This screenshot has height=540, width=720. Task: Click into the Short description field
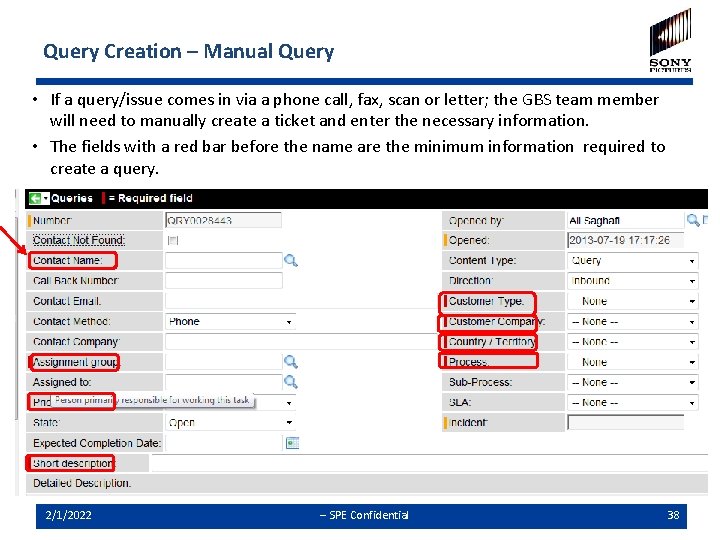click(429, 463)
